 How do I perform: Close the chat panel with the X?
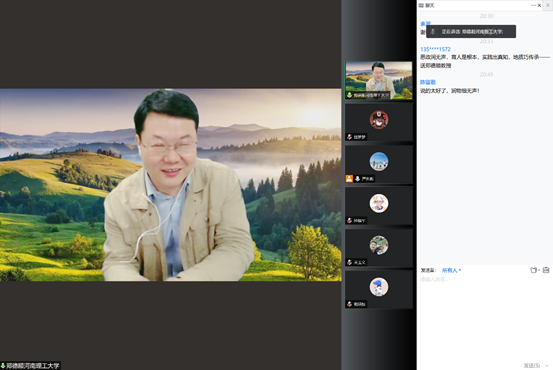coord(539,5)
